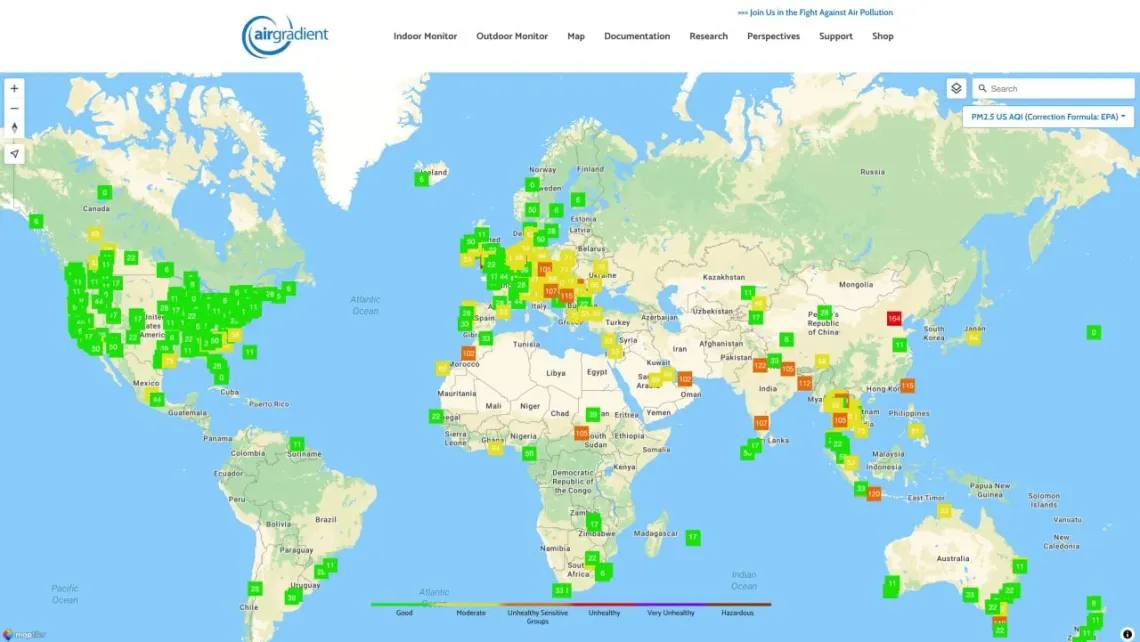The width and height of the screenshot is (1140, 642).
Task: Select the Map navigation item
Action: 576,36
